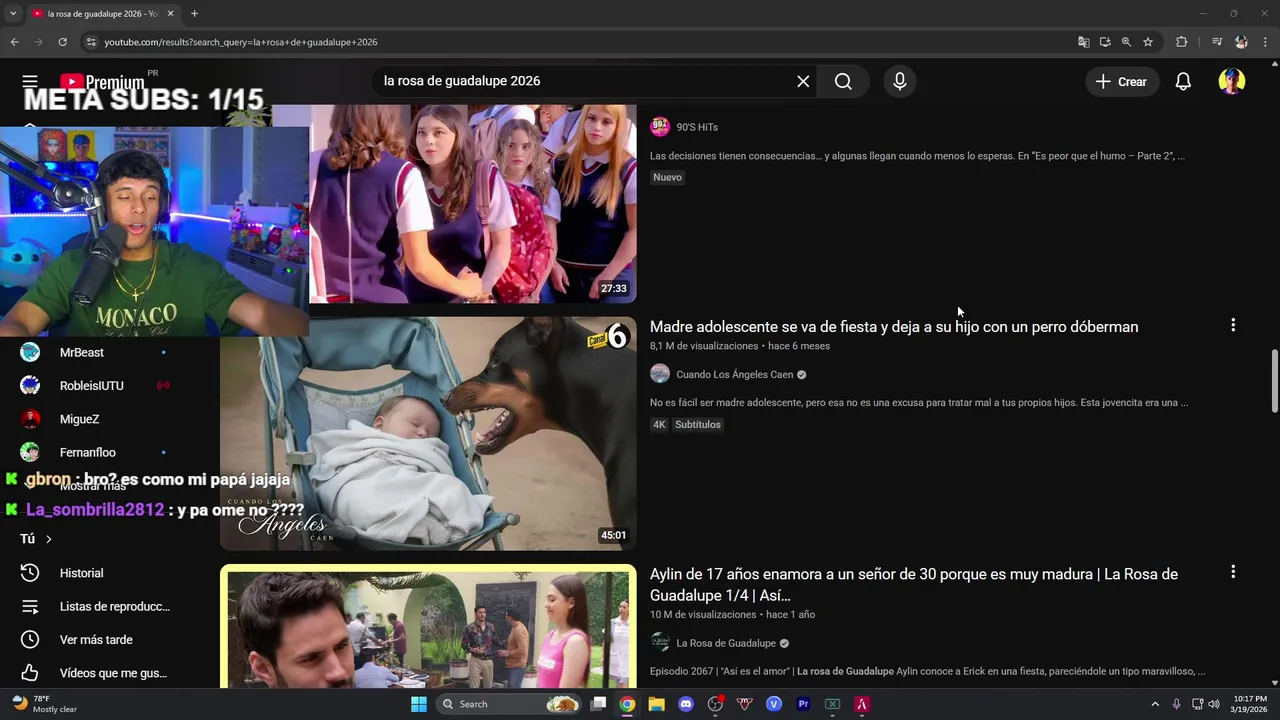Close the la rosa de guadalupe tab
Screen dimensions: 1280x720
170,14
